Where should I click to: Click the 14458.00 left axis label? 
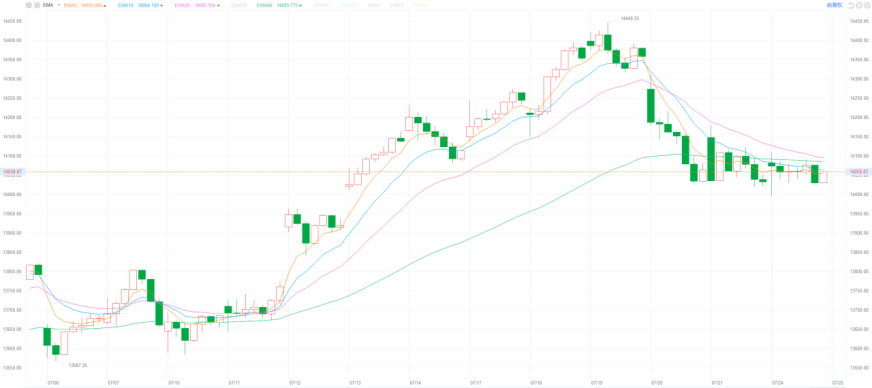coord(12,21)
